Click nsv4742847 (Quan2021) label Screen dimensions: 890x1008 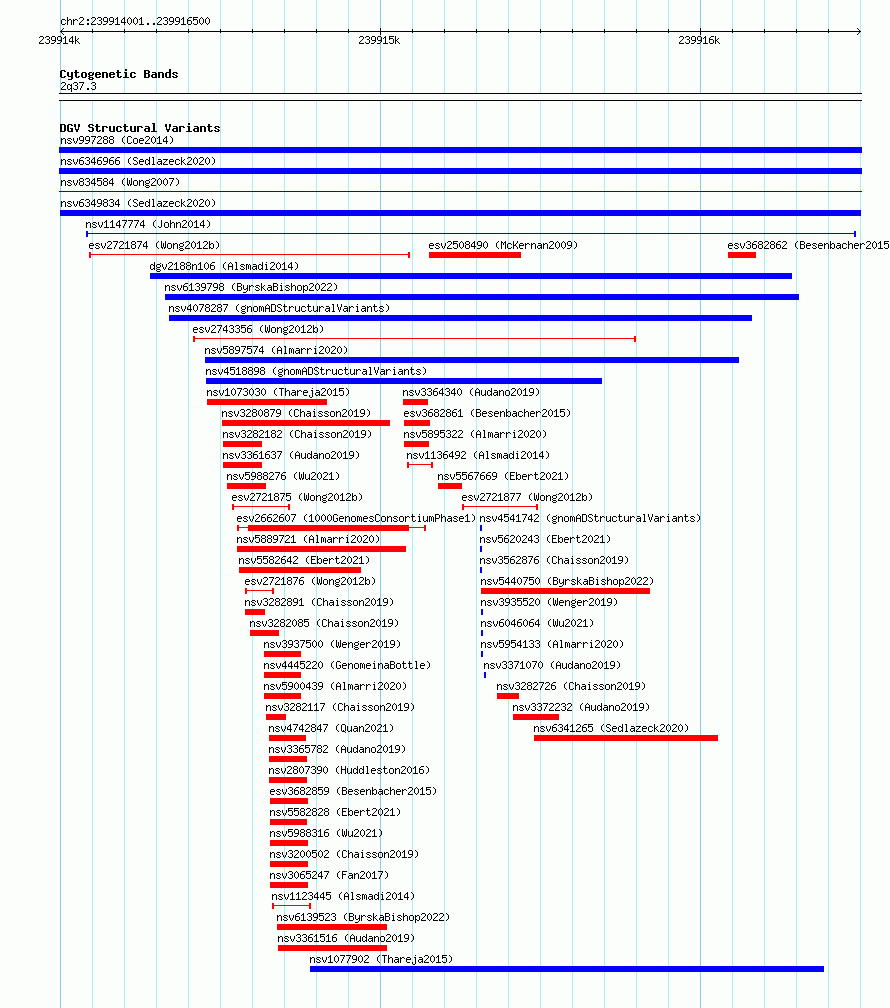click(331, 728)
